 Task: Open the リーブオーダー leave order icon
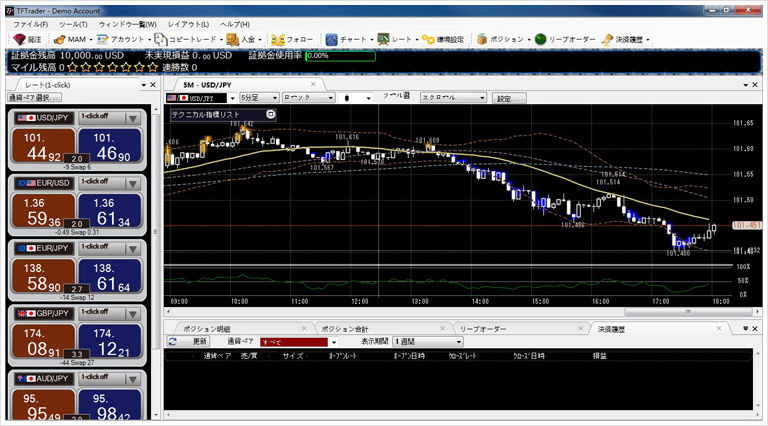[541, 39]
